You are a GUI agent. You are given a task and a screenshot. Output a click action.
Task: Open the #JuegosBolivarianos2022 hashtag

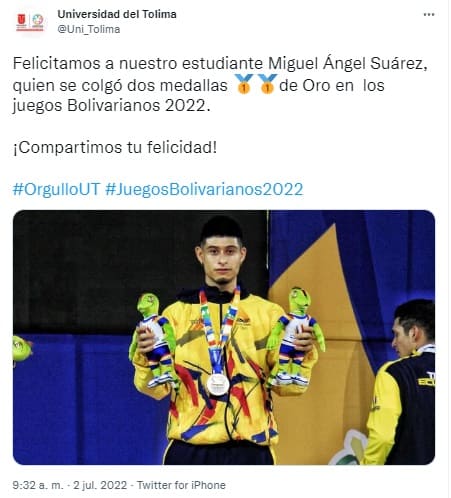pos(204,189)
